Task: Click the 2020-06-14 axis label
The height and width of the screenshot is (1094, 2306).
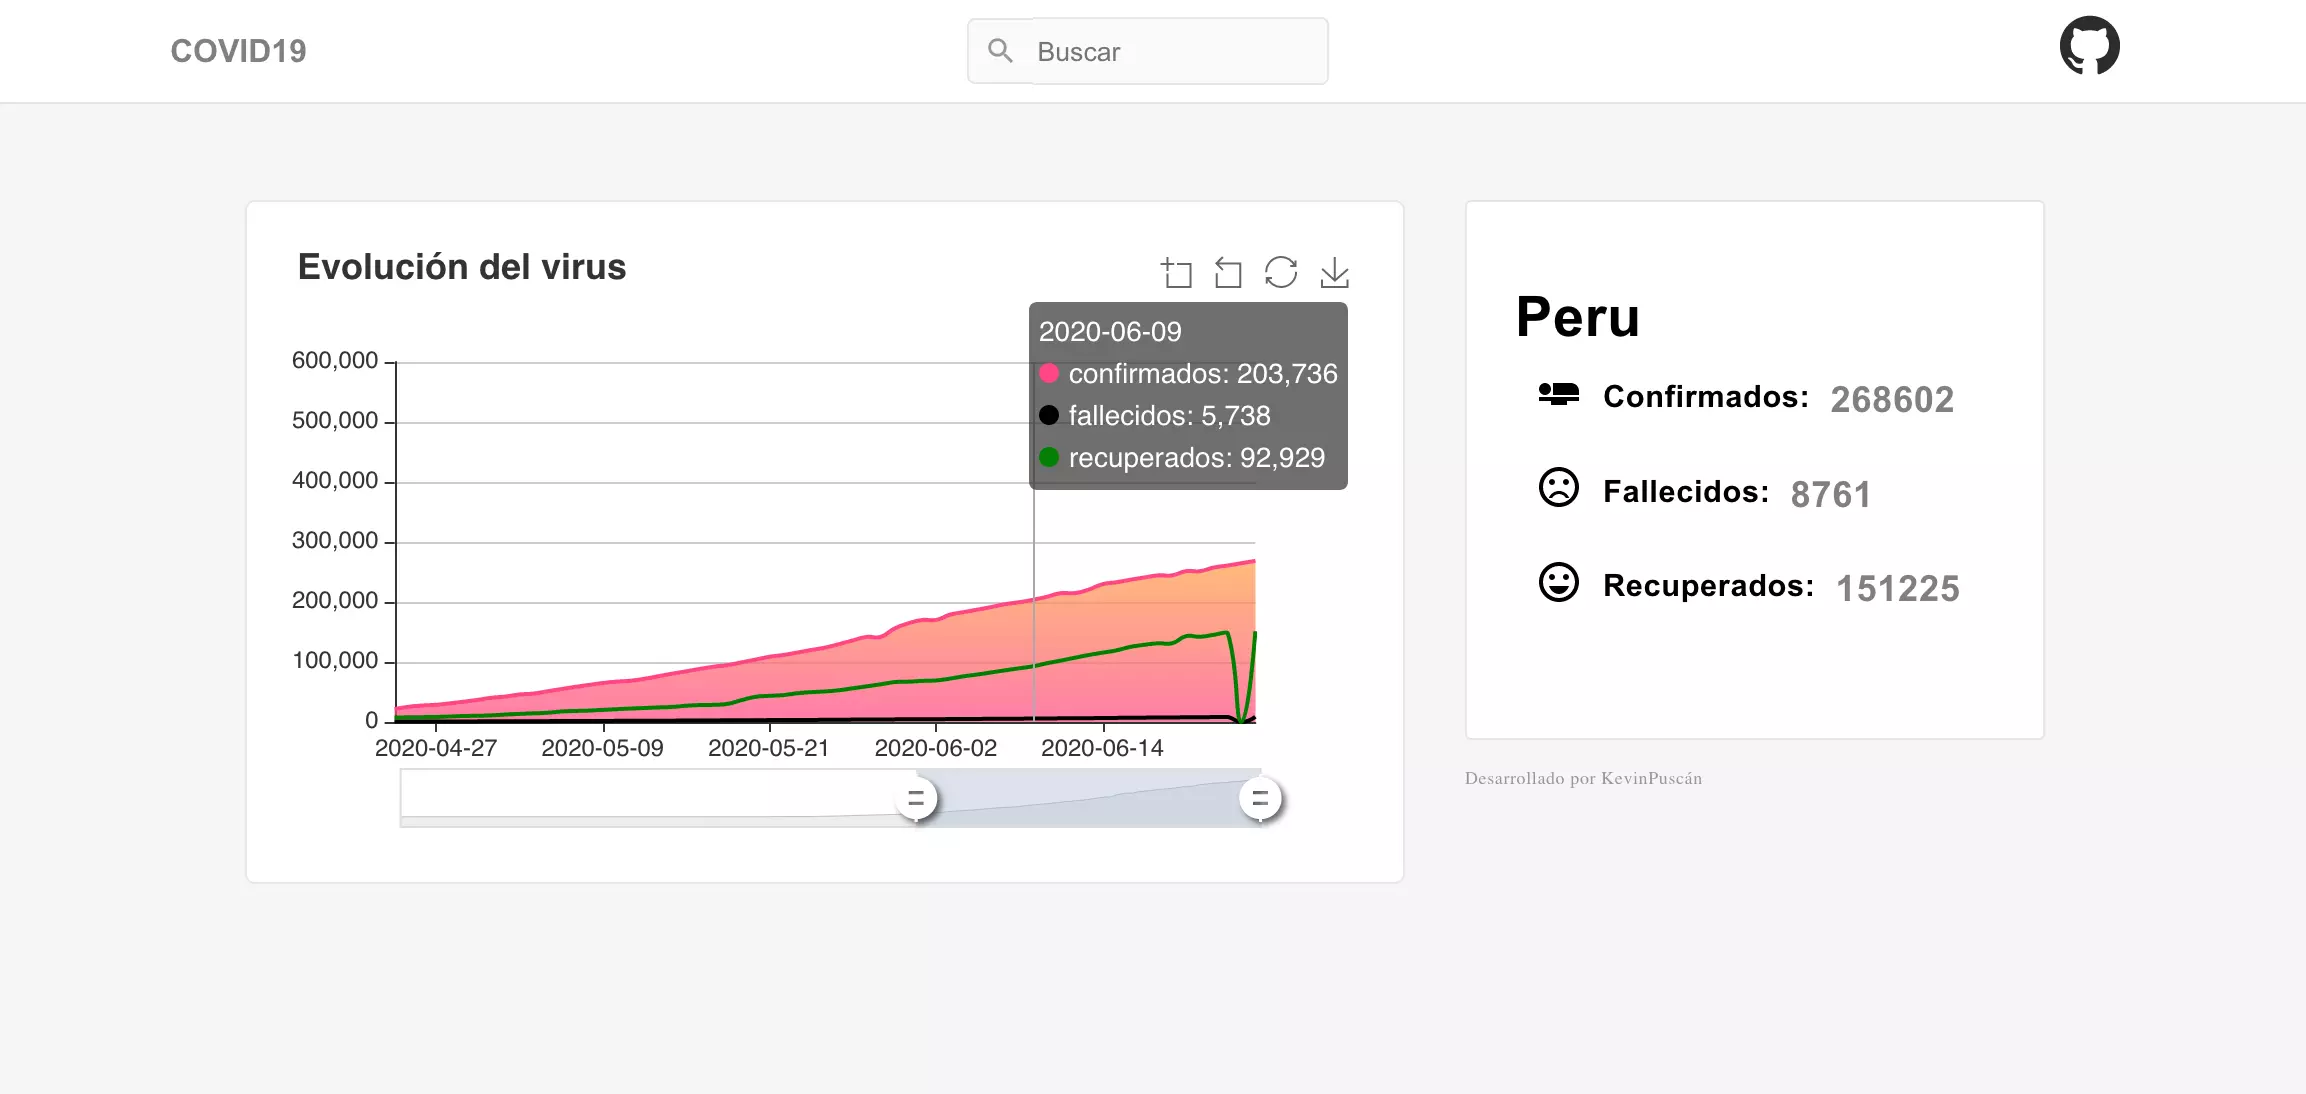Action: pyautogui.click(x=1104, y=747)
